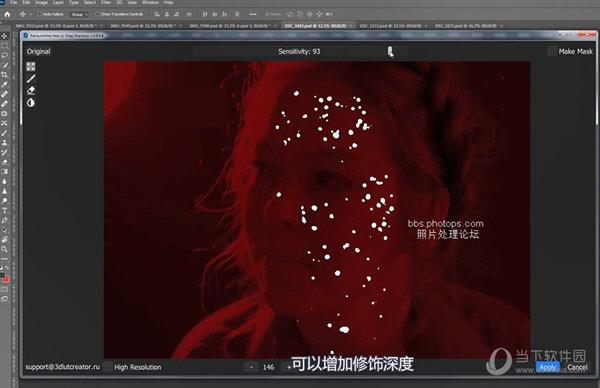Image resolution: width=600 pixels, height=388 pixels.
Task: Open the Edit Toolbar three-dot button
Action: 5,259
